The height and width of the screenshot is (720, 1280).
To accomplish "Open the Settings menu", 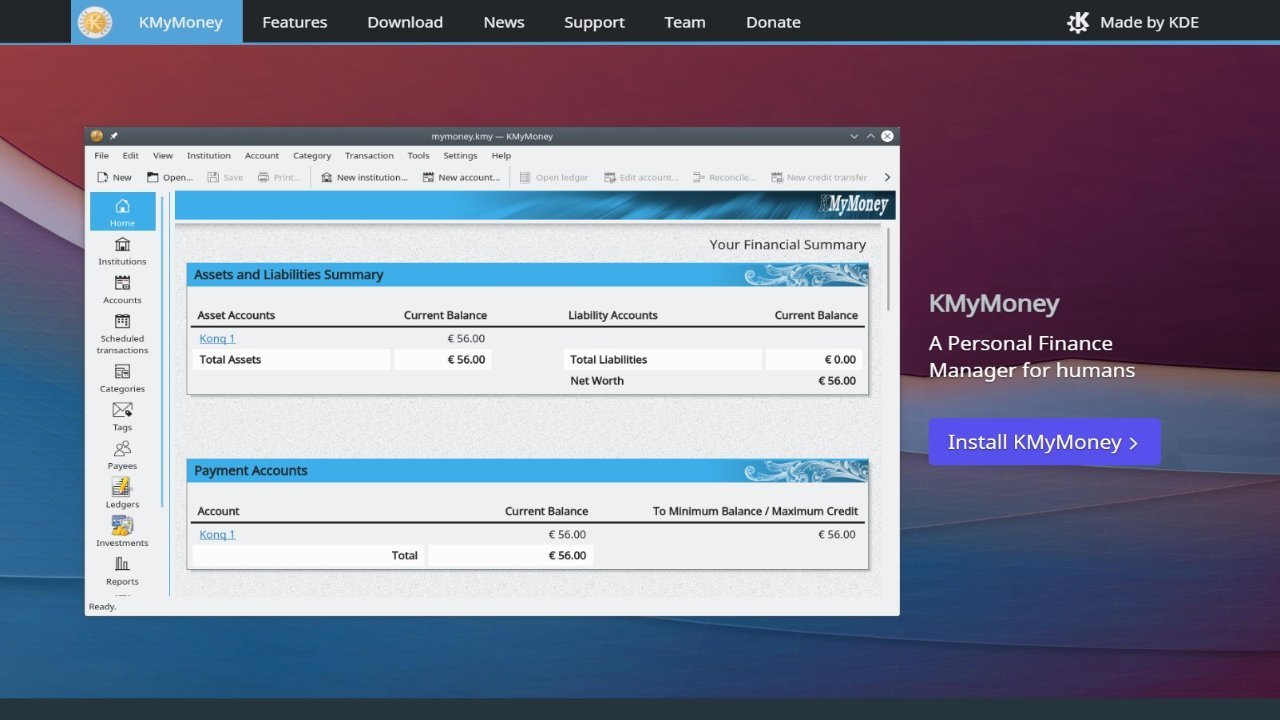I will coord(461,155).
